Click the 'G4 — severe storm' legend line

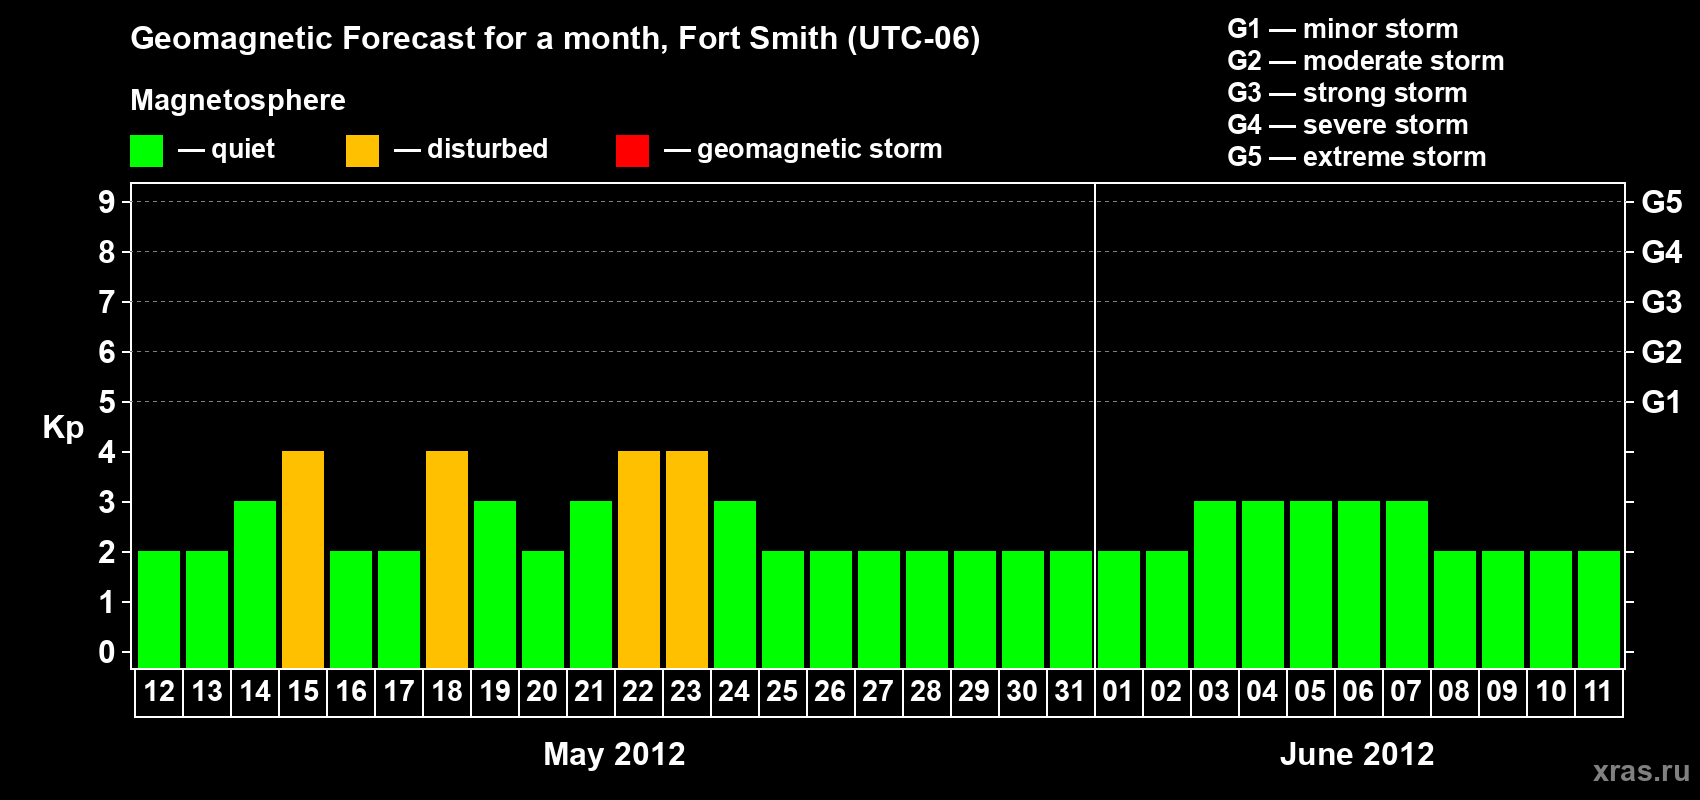click(1348, 125)
